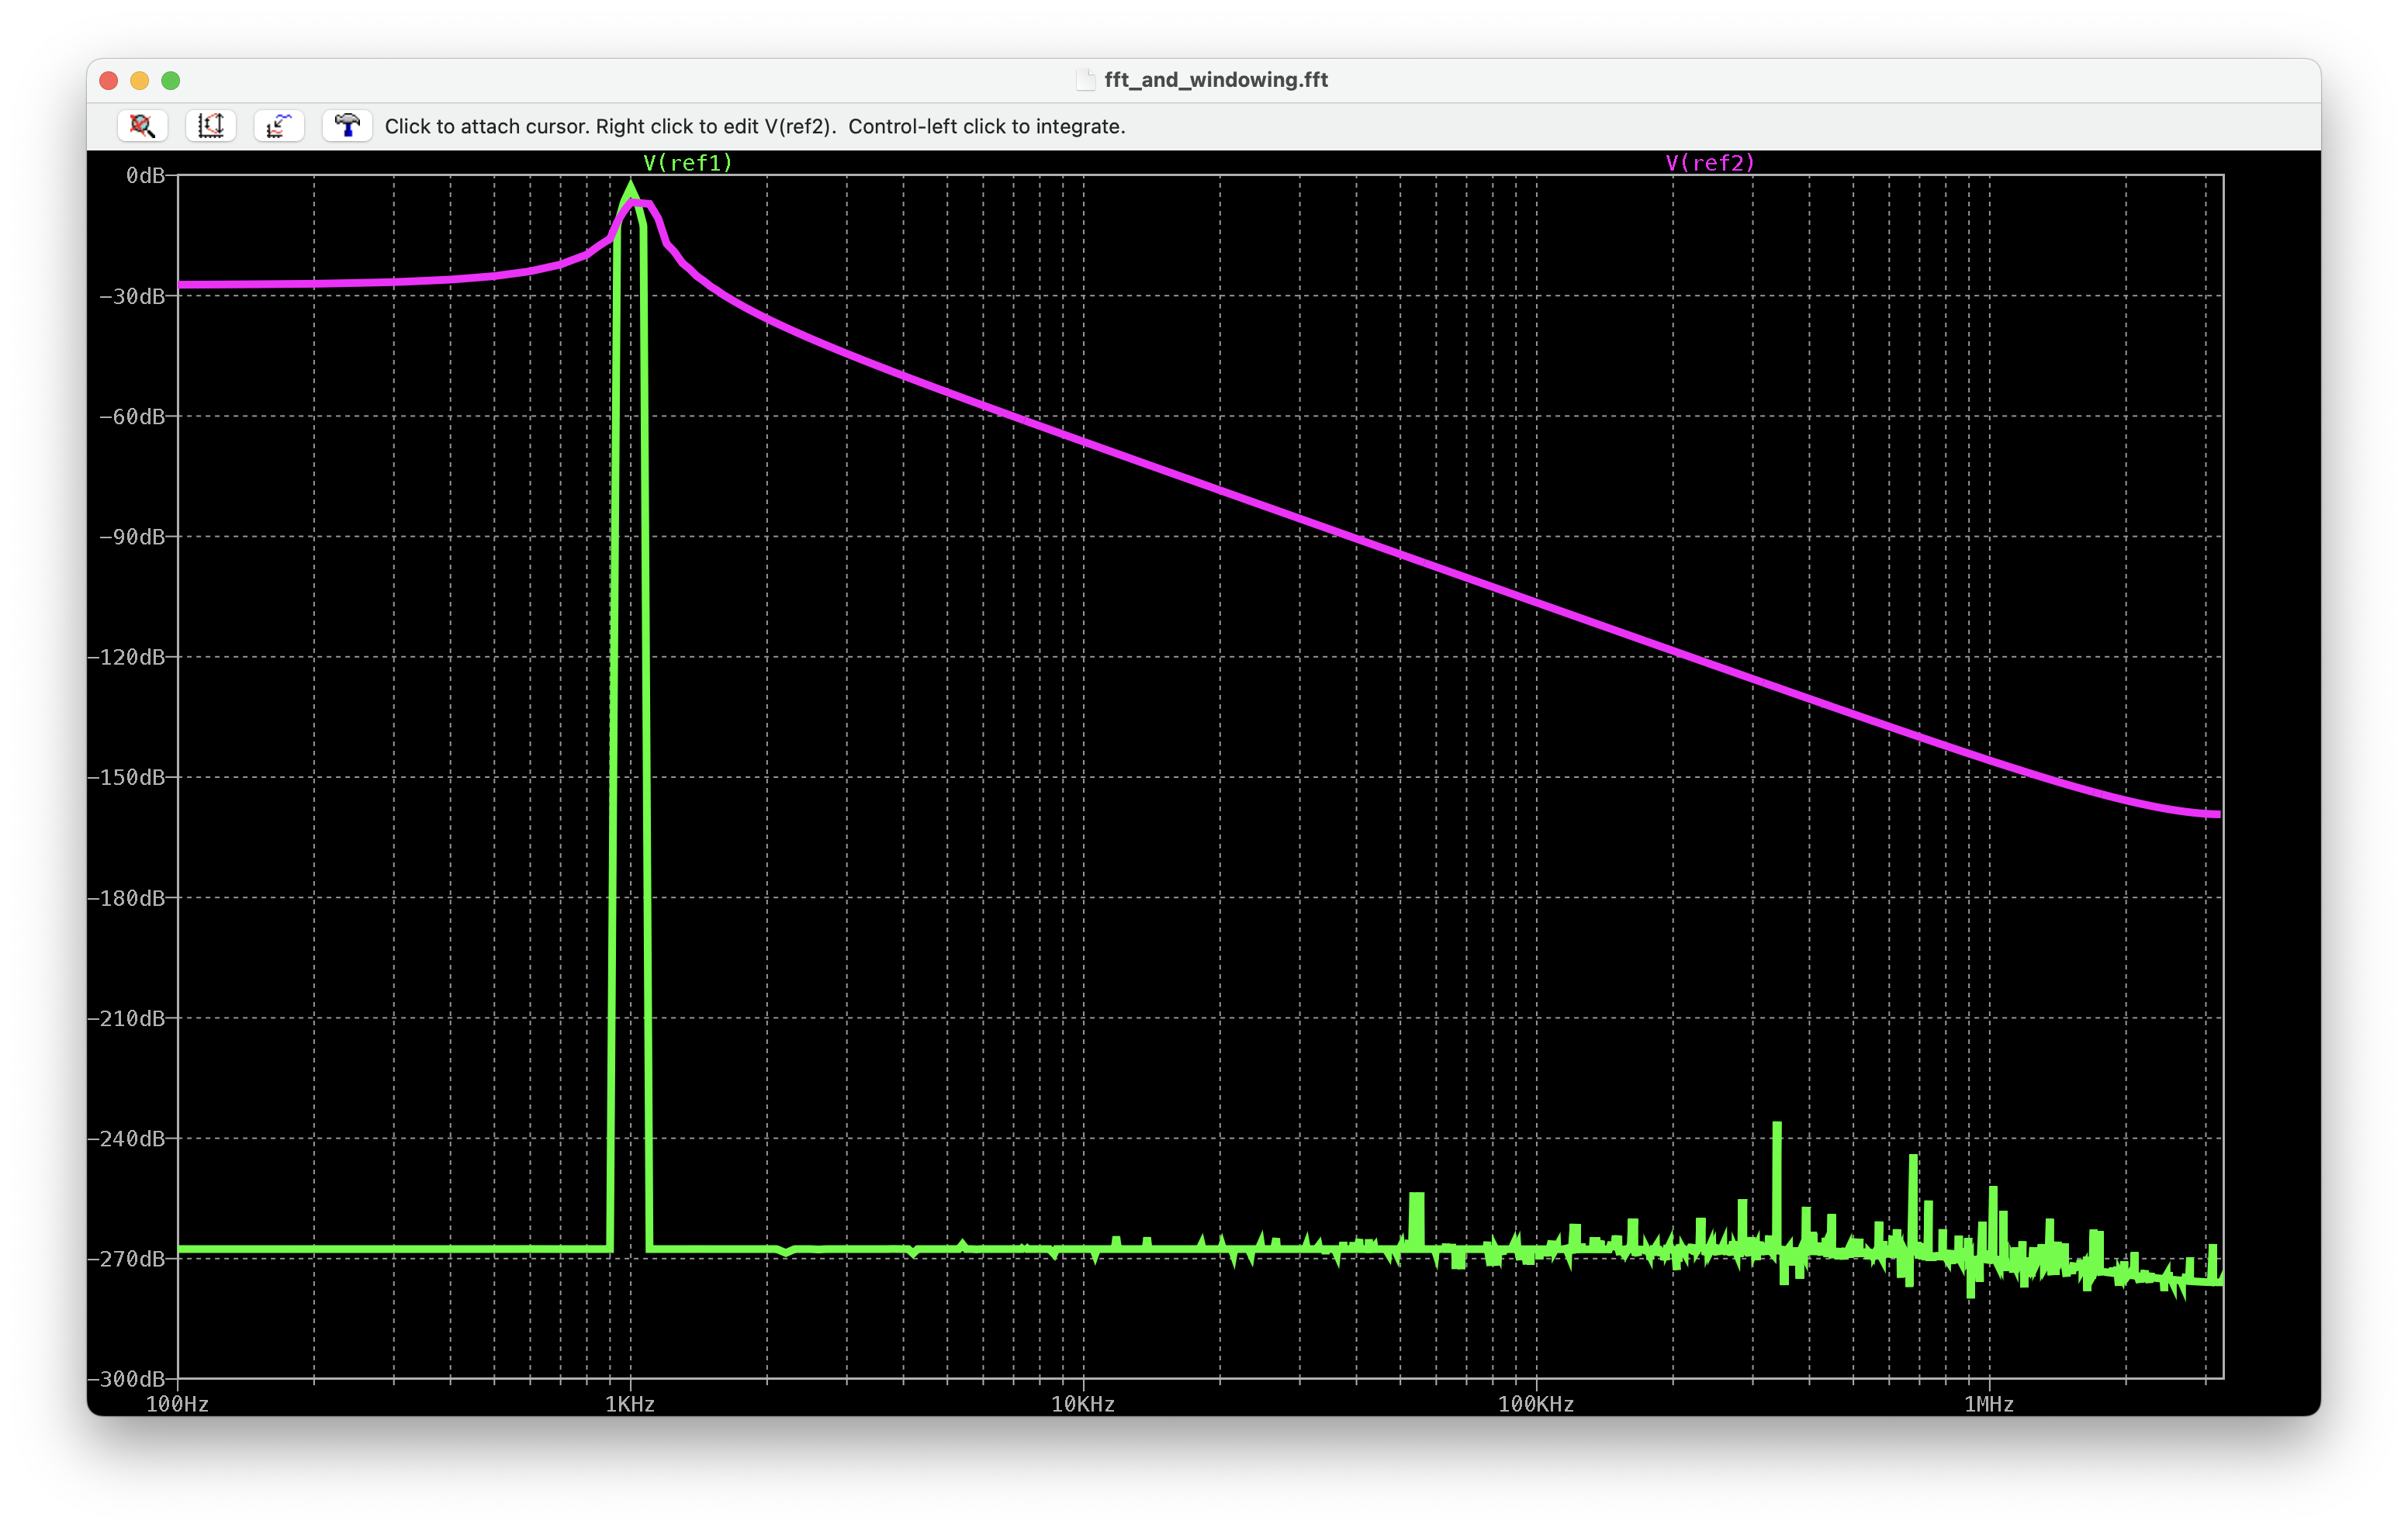Click the -150dB axis label

tap(126, 777)
